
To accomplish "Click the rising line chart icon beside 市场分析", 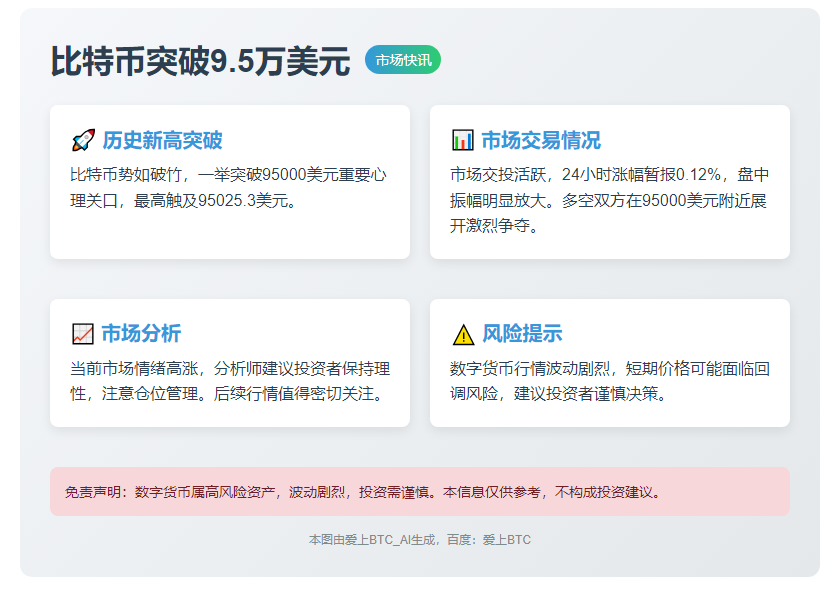I will [x=83, y=334].
